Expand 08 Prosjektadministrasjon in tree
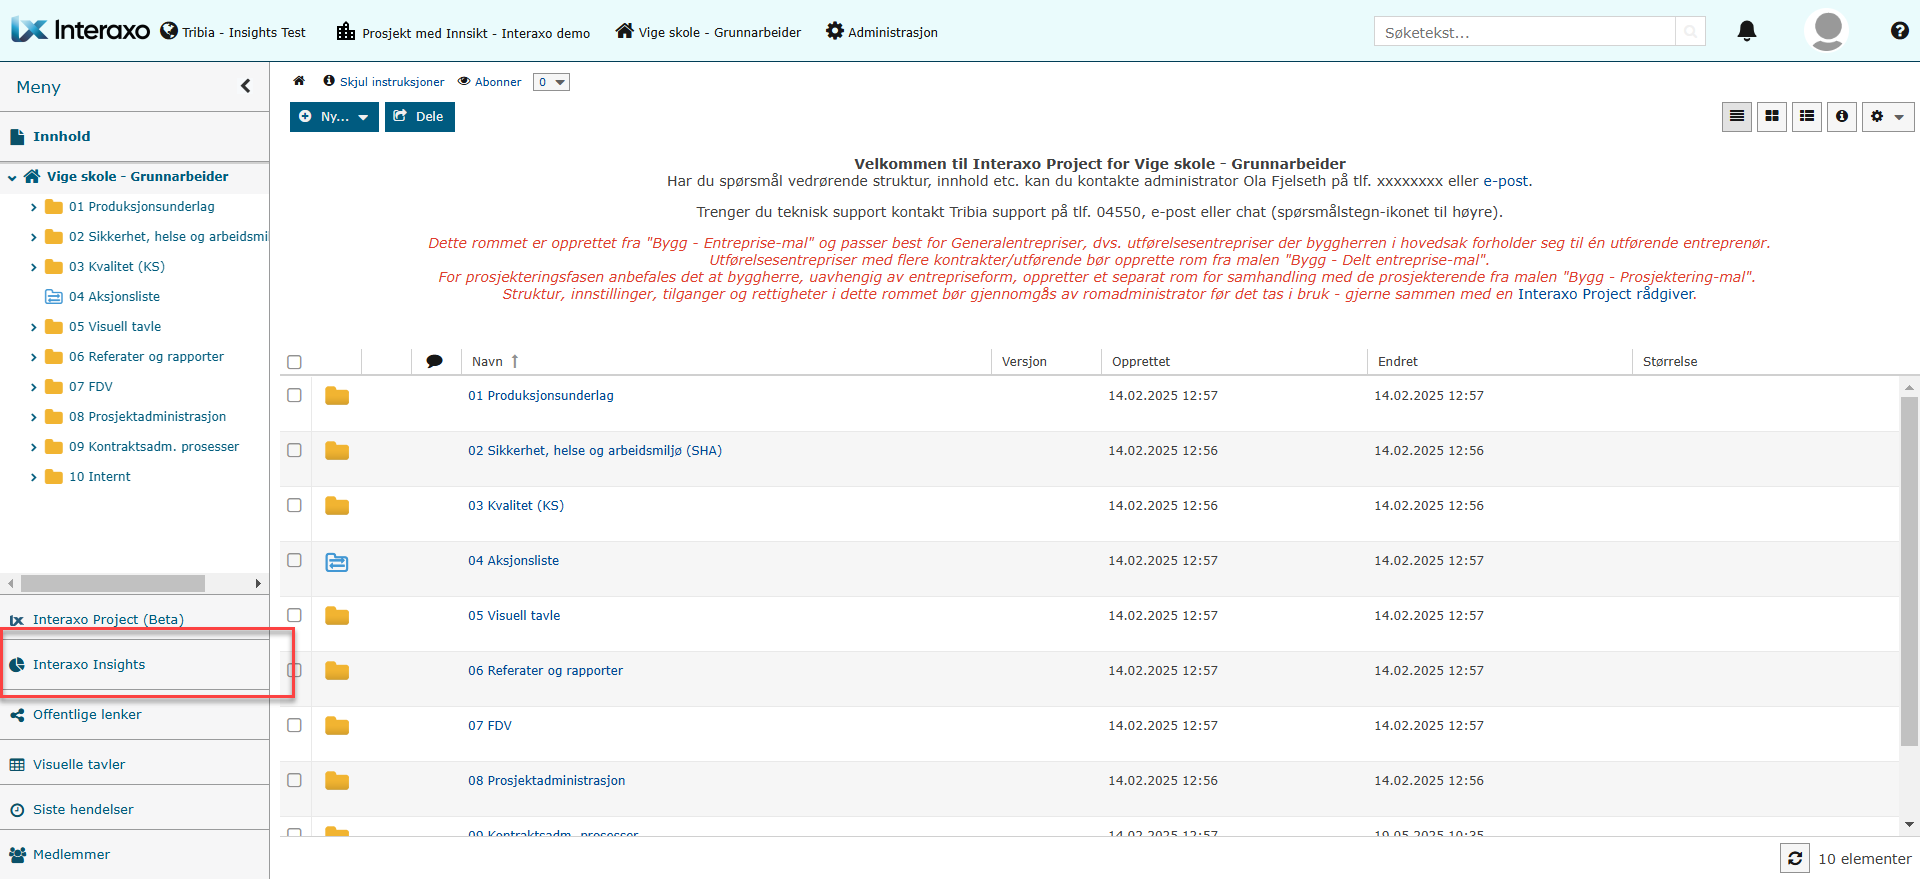The image size is (1920, 879). coord(33,417)
